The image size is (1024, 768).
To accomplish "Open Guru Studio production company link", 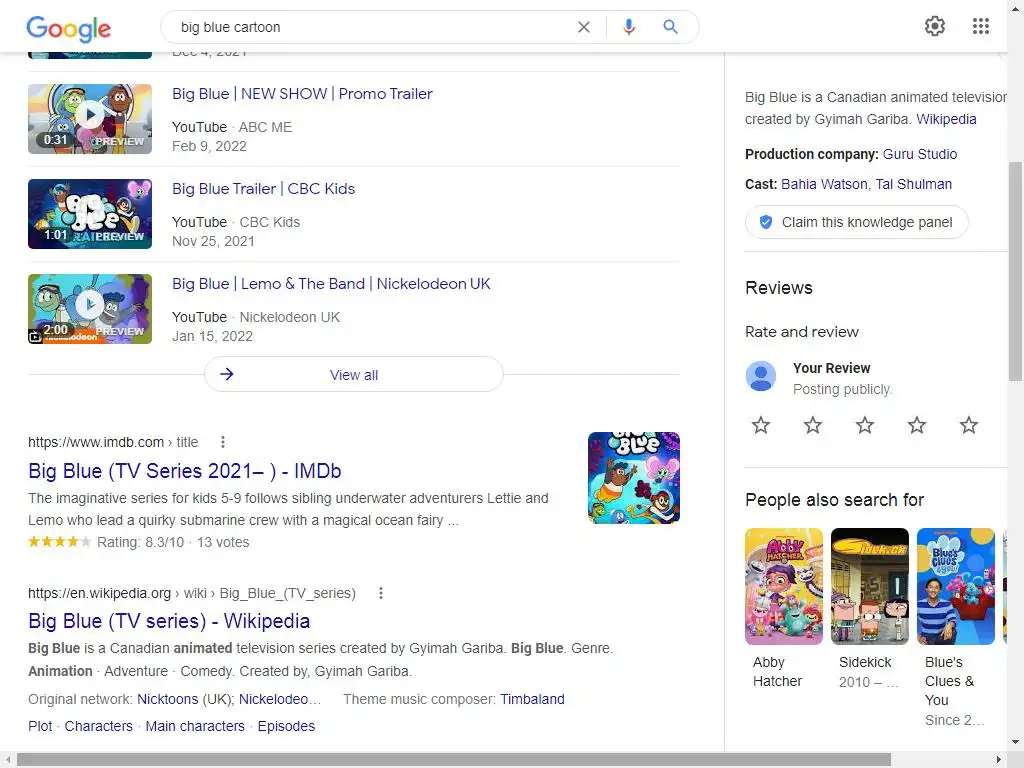I will [x=920, y=154].
